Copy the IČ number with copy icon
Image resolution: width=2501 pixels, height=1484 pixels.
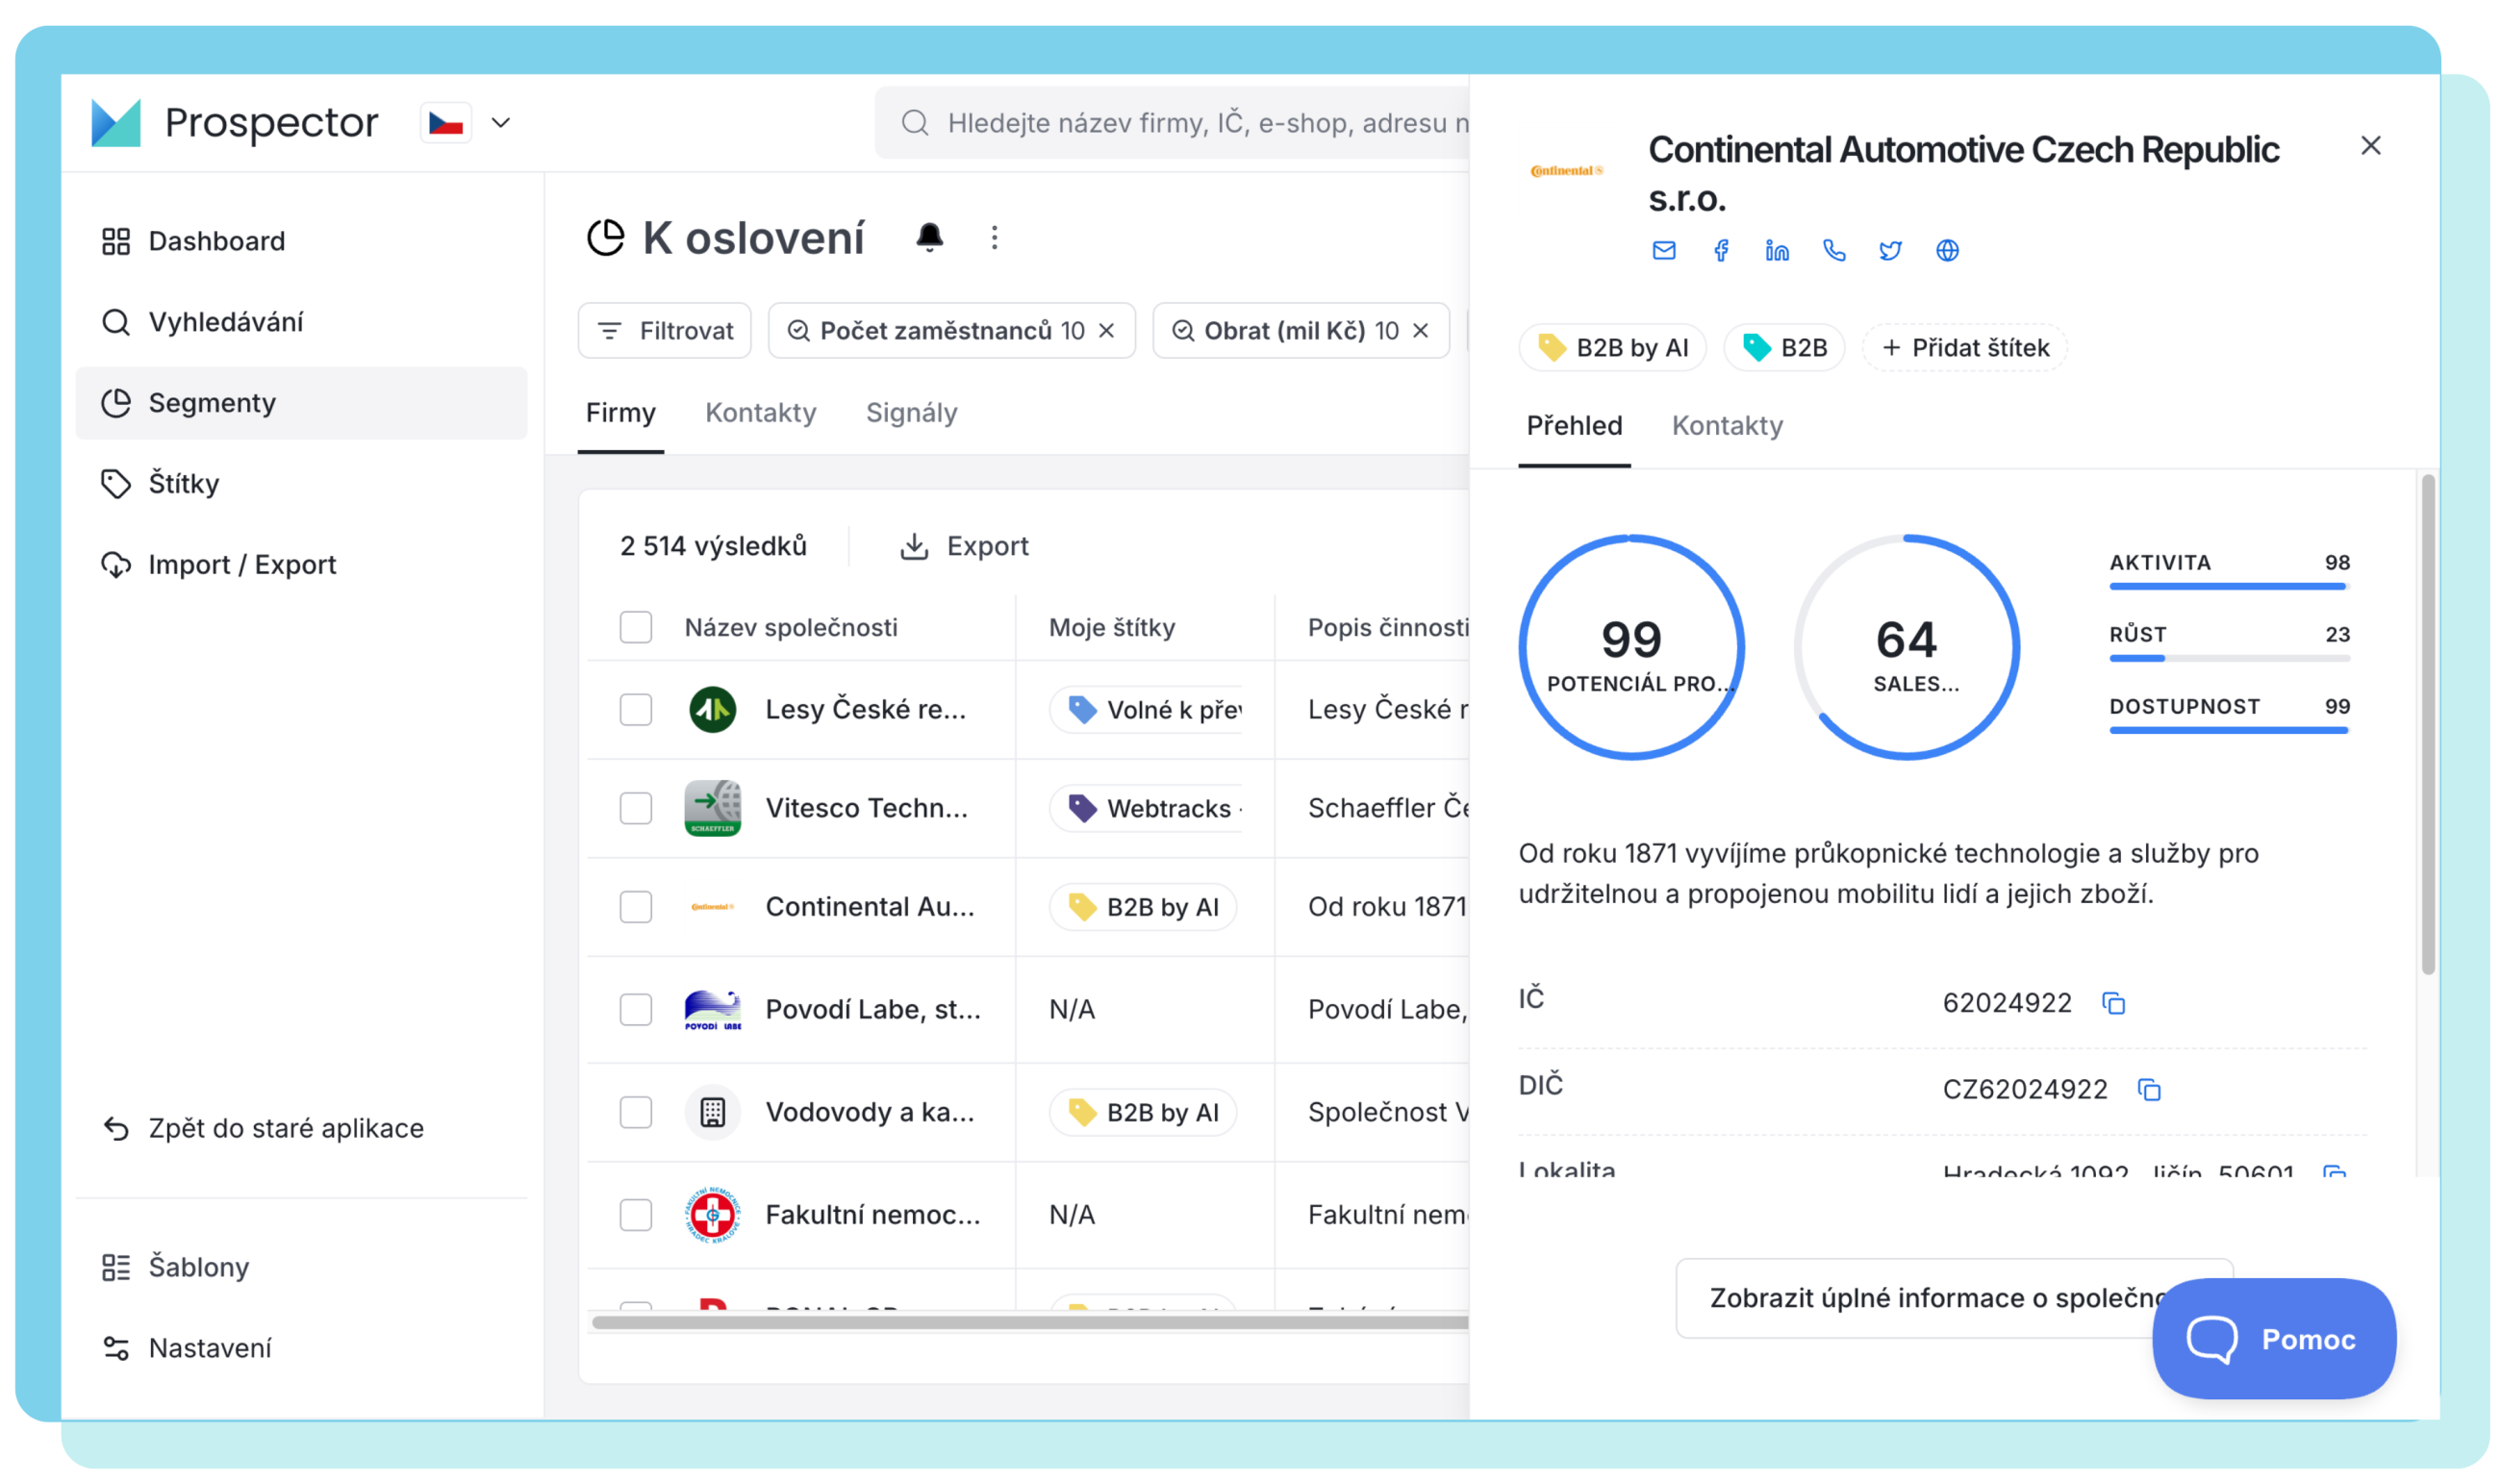coord(2112,1003)
